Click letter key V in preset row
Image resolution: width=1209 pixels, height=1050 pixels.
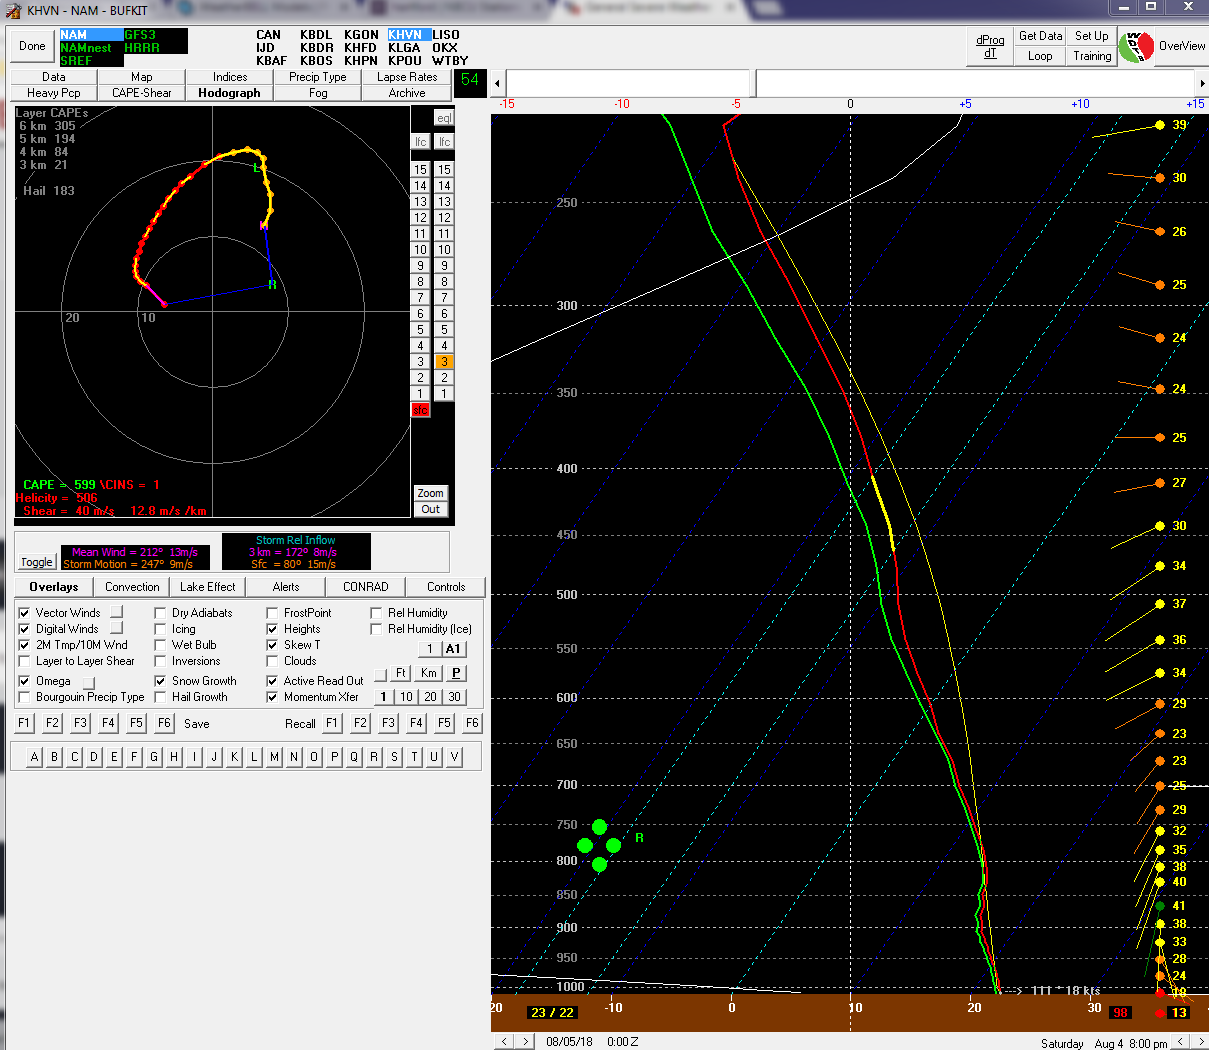coord(454,757)
